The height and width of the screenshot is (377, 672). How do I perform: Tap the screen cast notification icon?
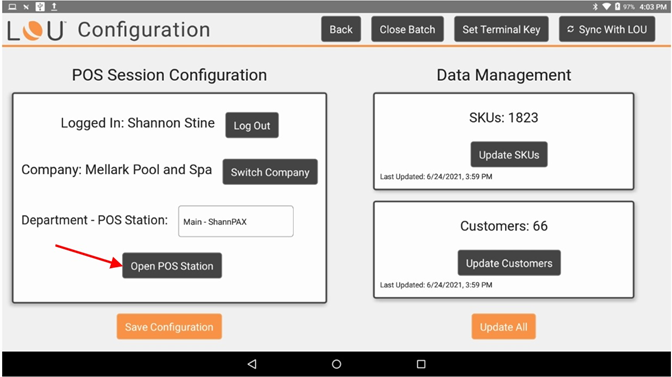(x=12, y=6)
